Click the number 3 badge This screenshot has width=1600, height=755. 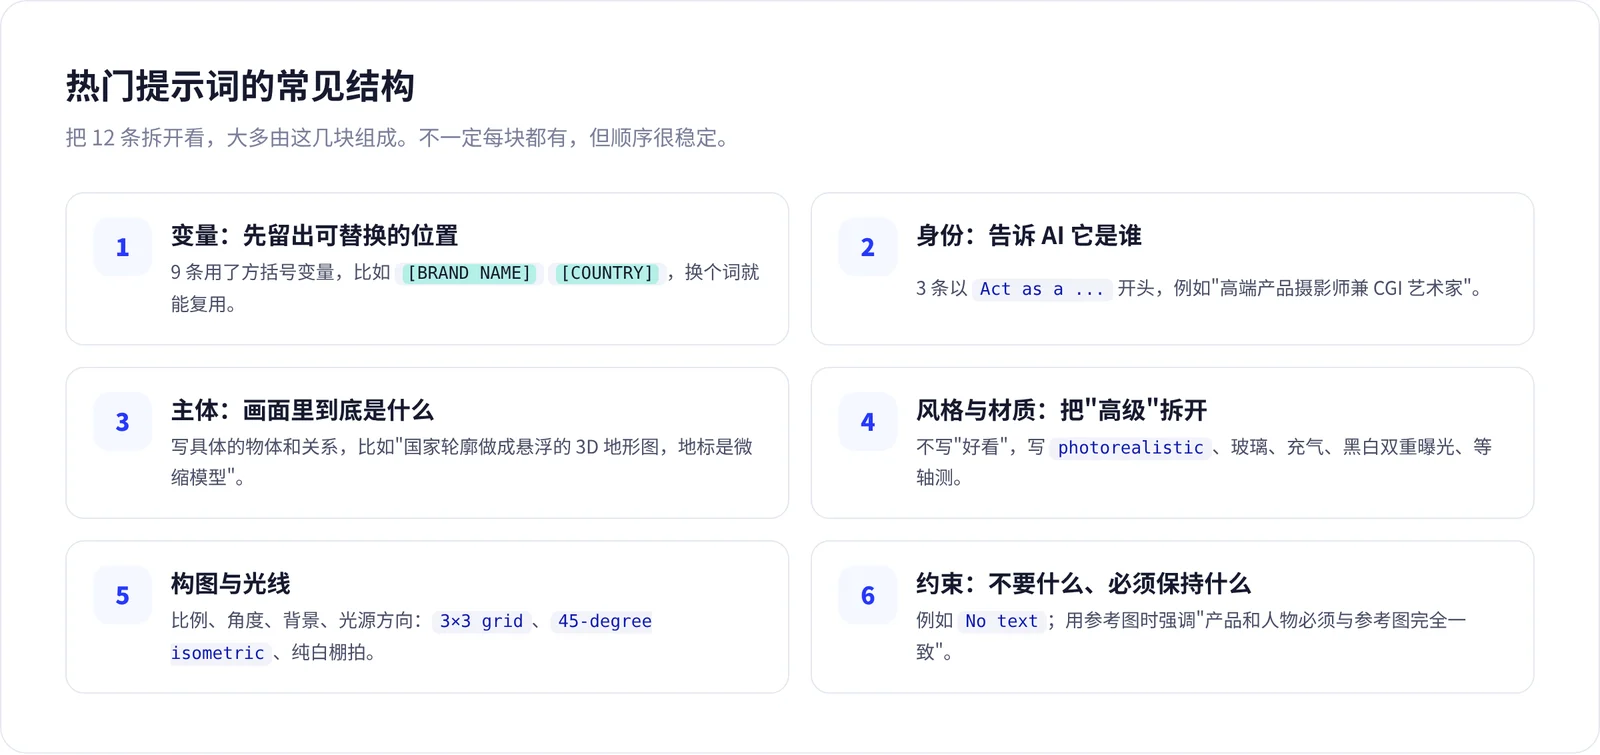click(122, 422)
